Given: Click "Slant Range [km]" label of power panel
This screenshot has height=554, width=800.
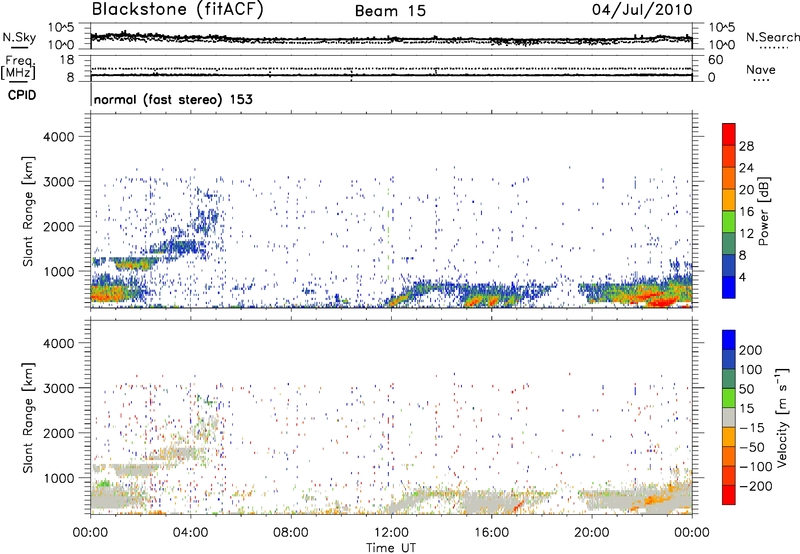Looking at the screenshot, I should (28, 211).
